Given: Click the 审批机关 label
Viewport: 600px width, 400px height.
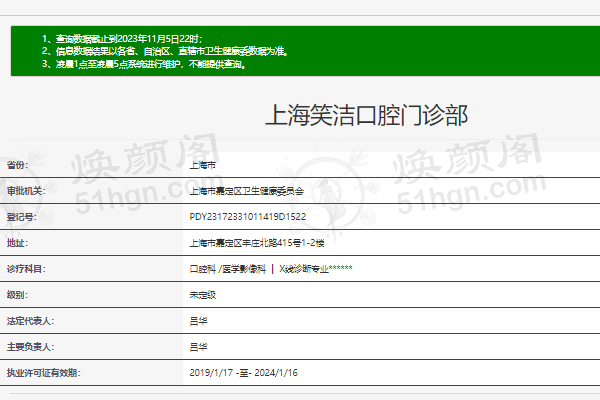Looking at the screenshot, I should [26, 191].
